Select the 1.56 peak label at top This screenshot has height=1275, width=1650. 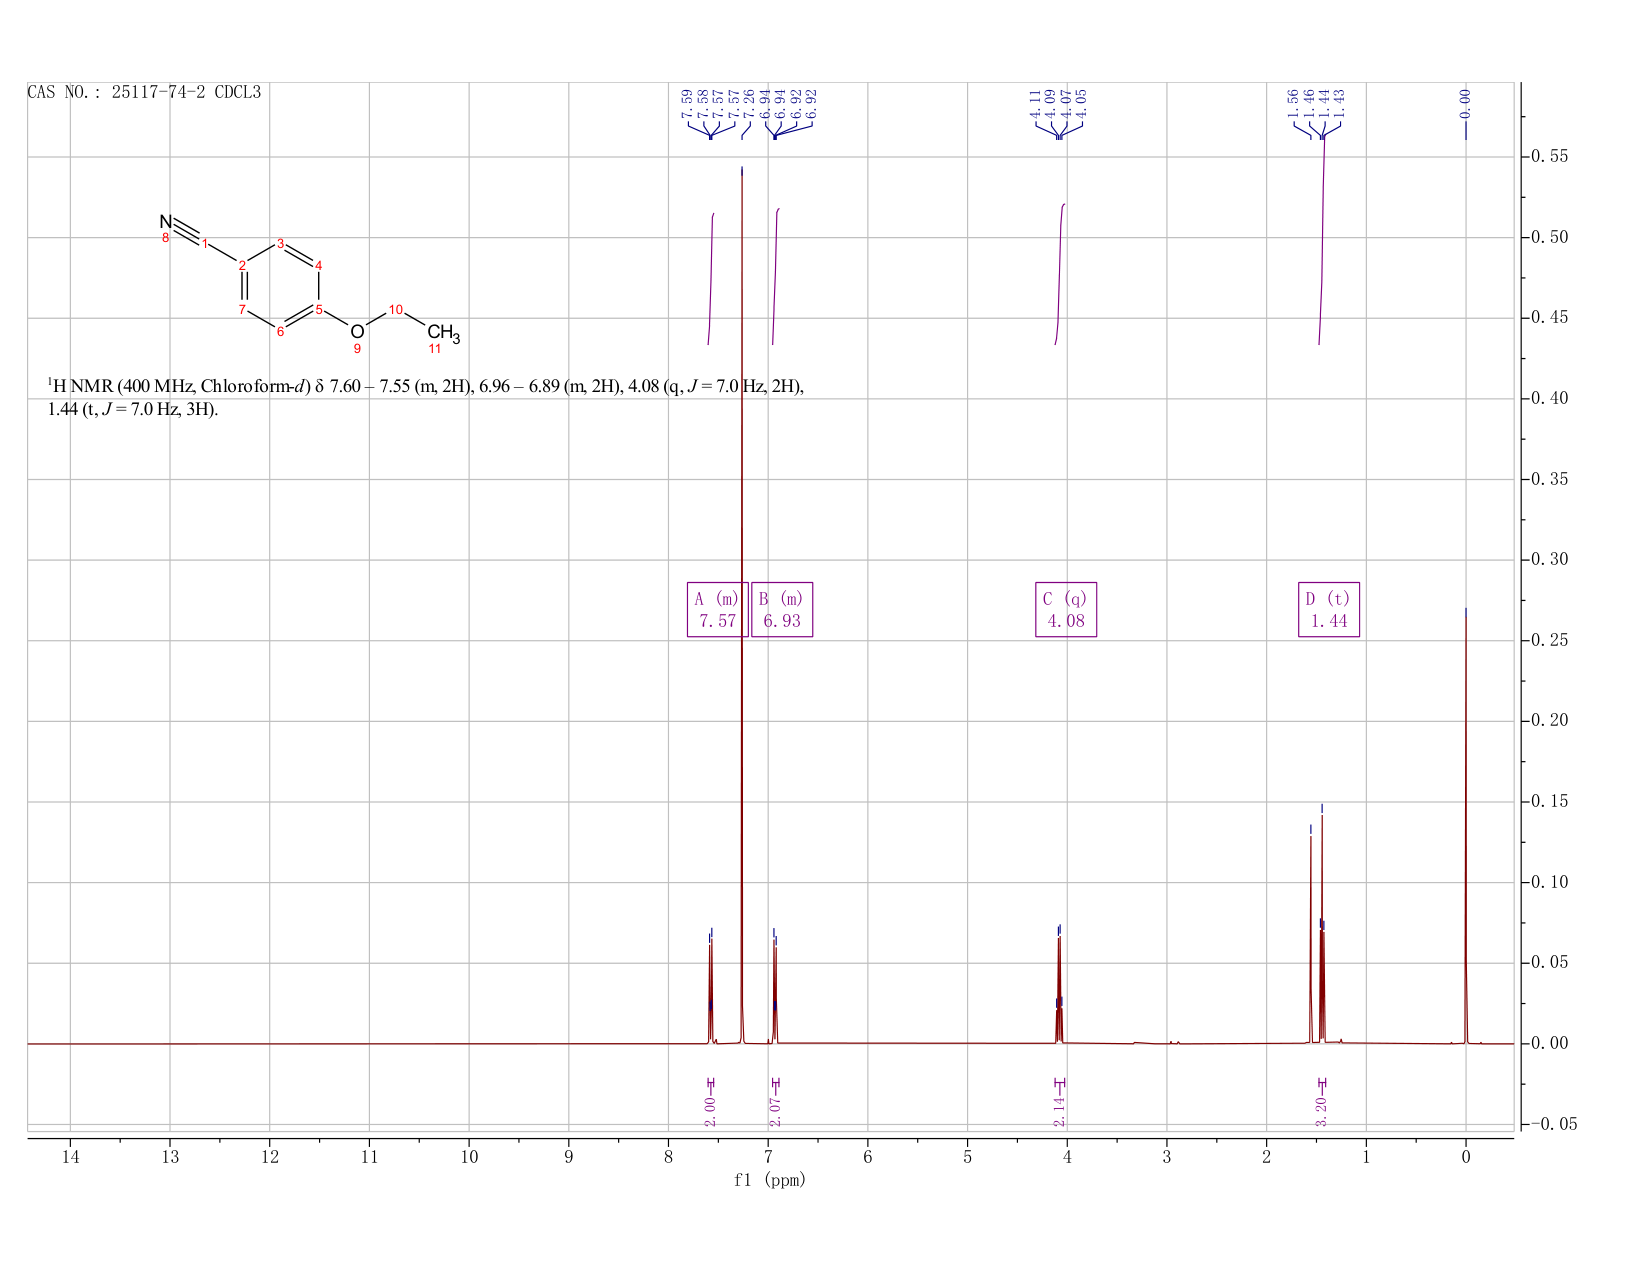coord(1292,102)
